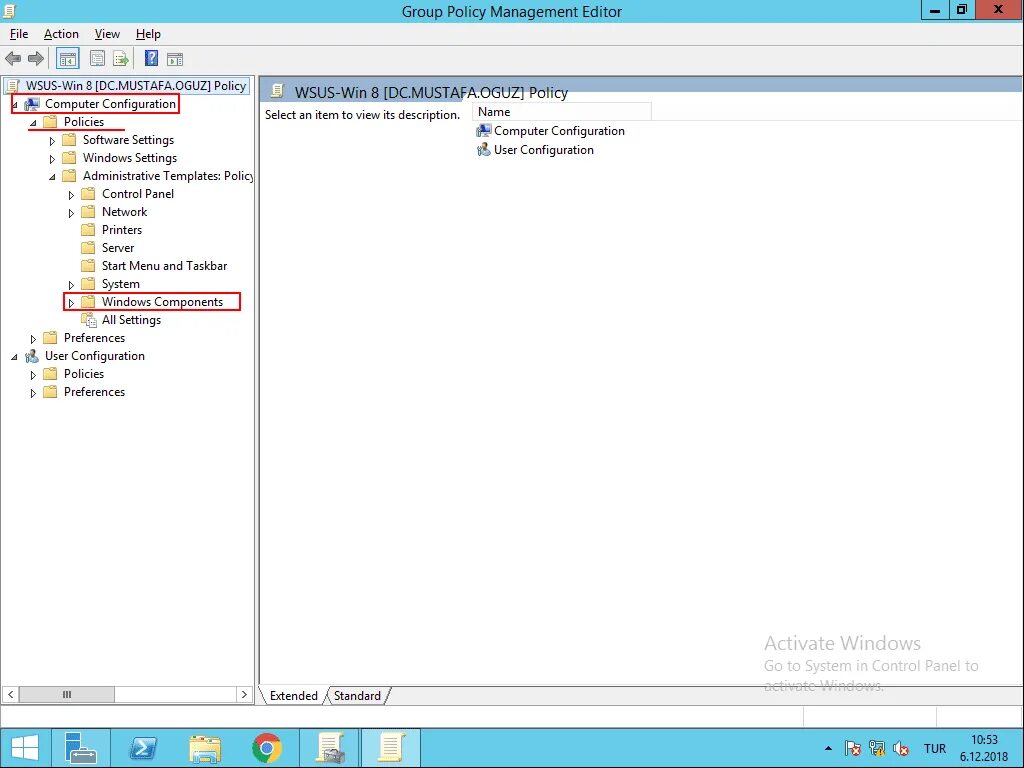Click Computer Configuration icon in right pane list

tap(483, 131)
